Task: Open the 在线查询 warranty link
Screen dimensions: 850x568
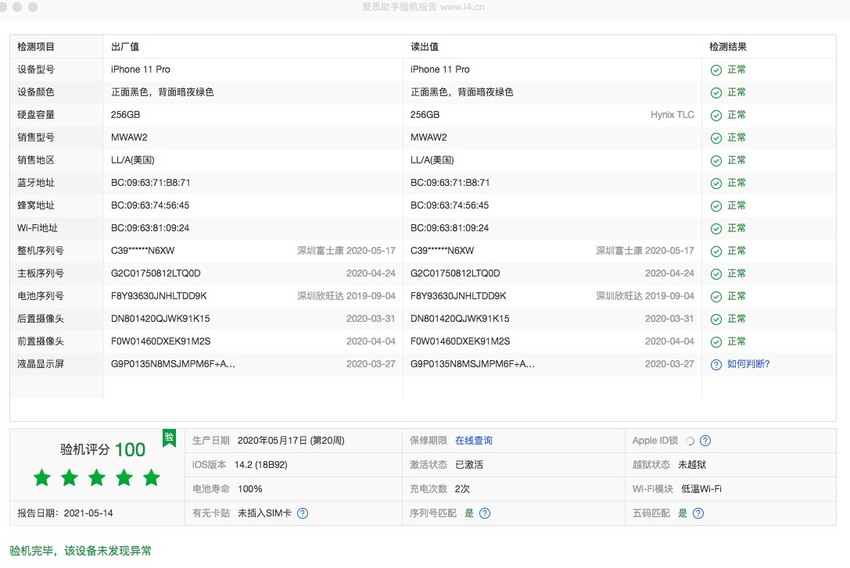Action: pos(473,441)
